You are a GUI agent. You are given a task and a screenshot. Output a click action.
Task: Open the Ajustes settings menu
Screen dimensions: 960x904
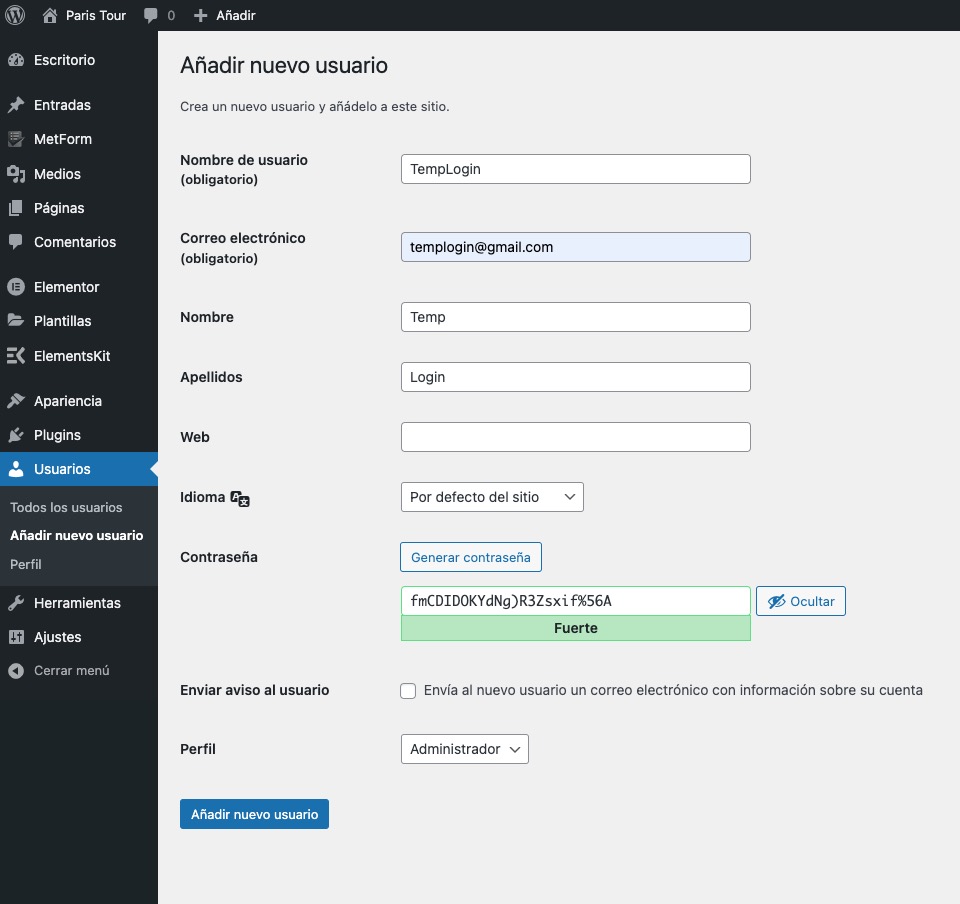57,637
